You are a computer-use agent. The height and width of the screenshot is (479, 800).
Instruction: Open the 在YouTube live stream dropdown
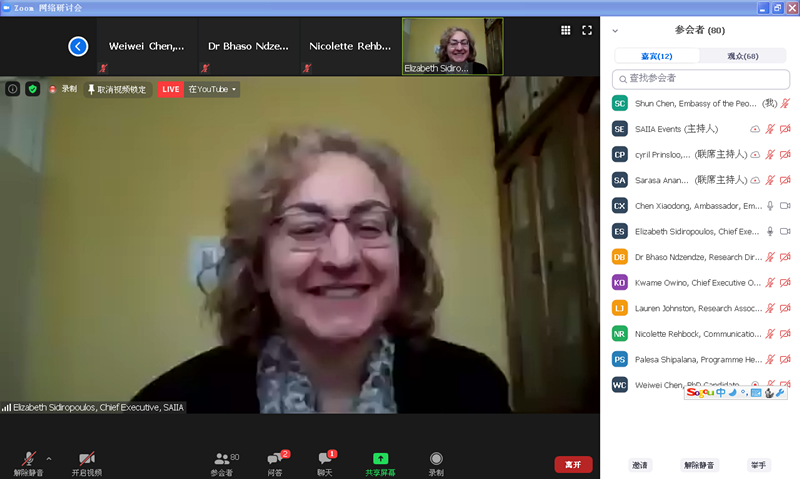click(x=213, y=89)
